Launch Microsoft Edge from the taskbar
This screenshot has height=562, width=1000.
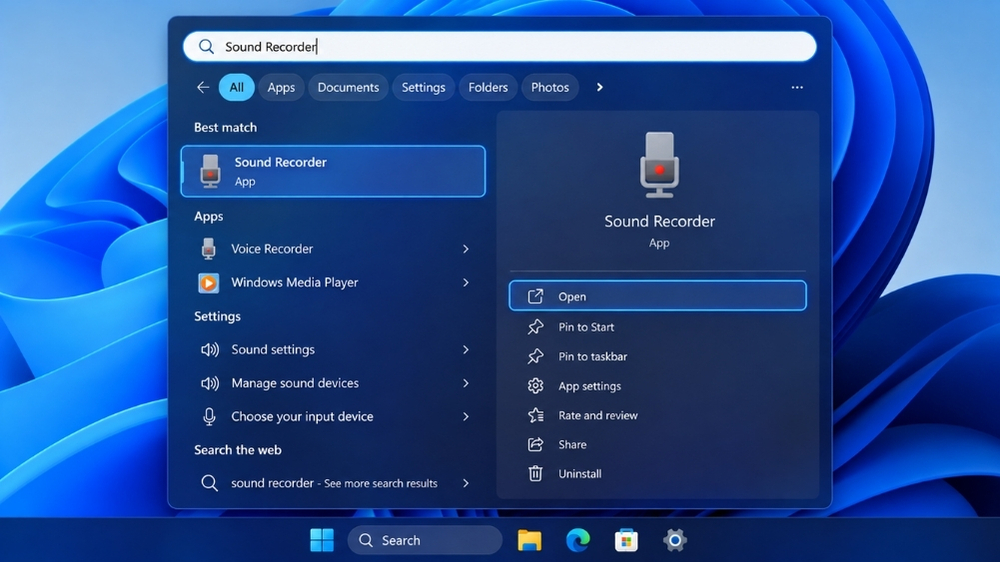578,540
